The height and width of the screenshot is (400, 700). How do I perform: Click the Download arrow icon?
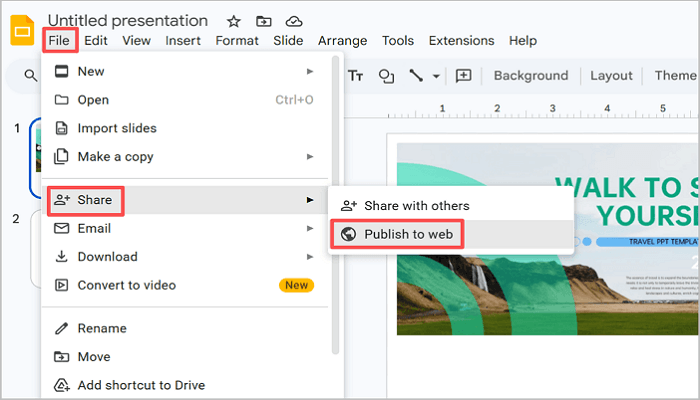62,257
